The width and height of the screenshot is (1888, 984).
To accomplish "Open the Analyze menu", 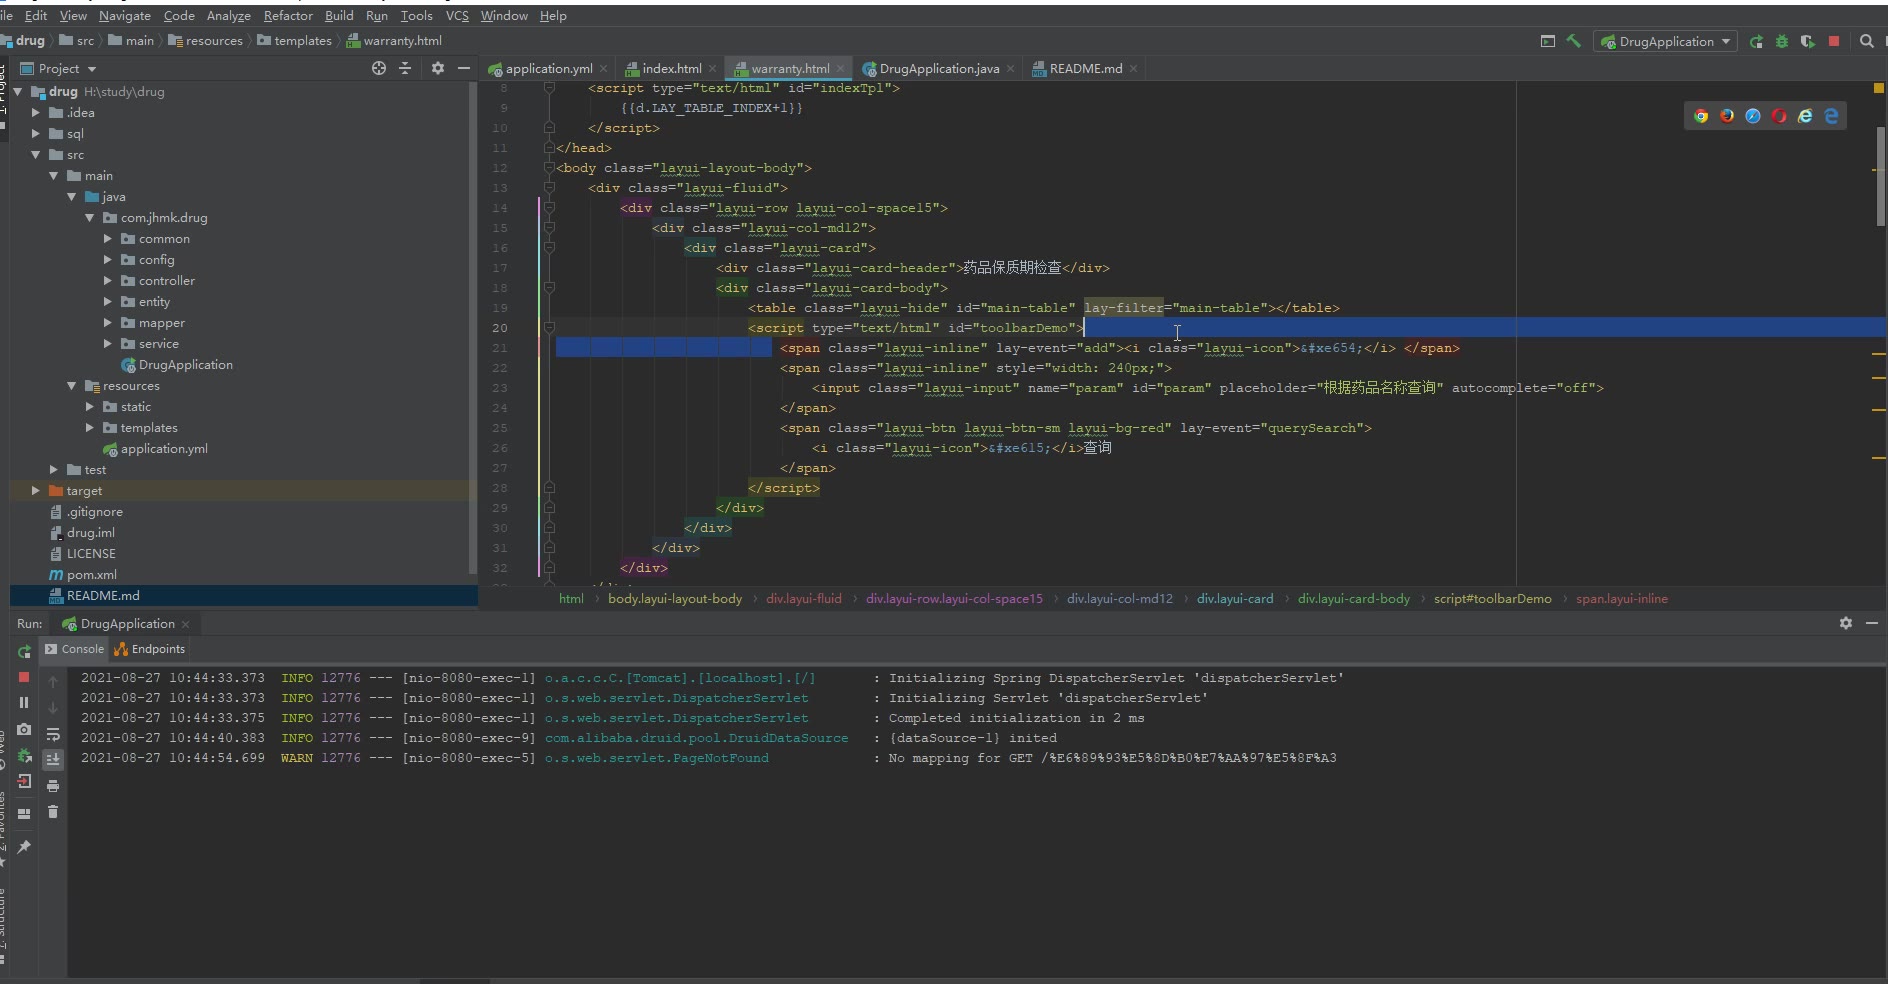I will coord(229,15).
